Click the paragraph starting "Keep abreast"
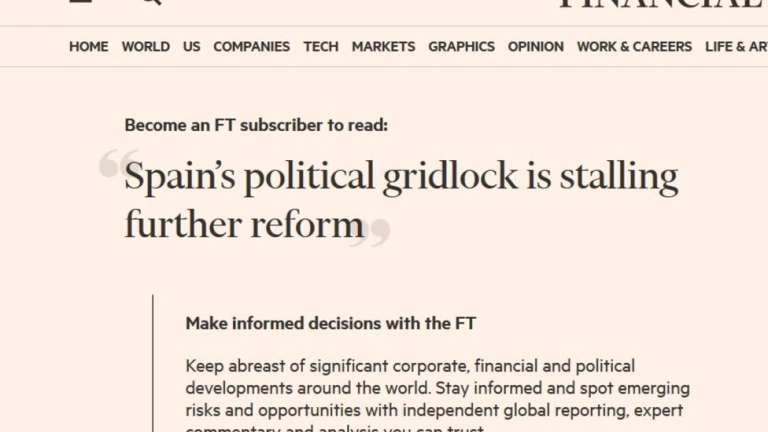This screenshot has width=768, height=432. (x=437, y=387)
